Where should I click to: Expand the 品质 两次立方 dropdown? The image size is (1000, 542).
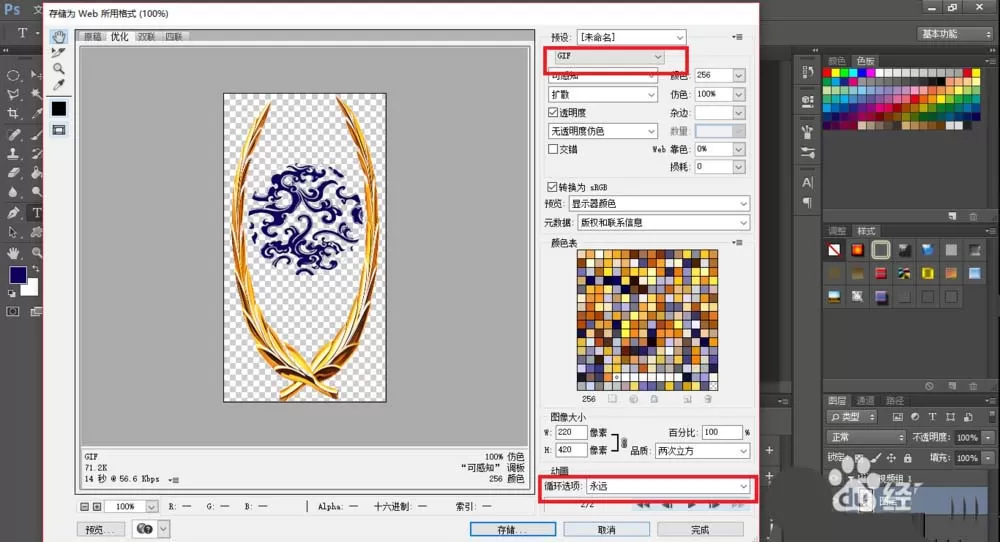[x=702, y=451]
